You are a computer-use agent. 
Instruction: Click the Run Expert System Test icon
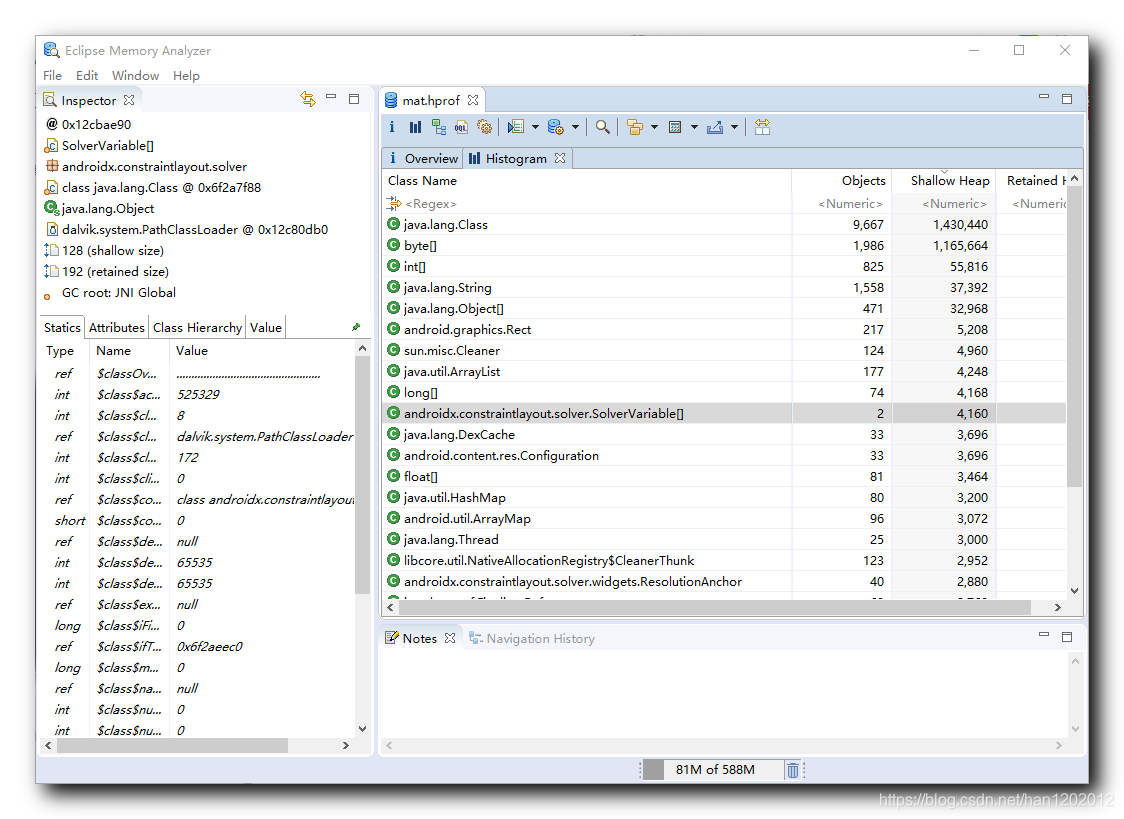pos(515,127)
